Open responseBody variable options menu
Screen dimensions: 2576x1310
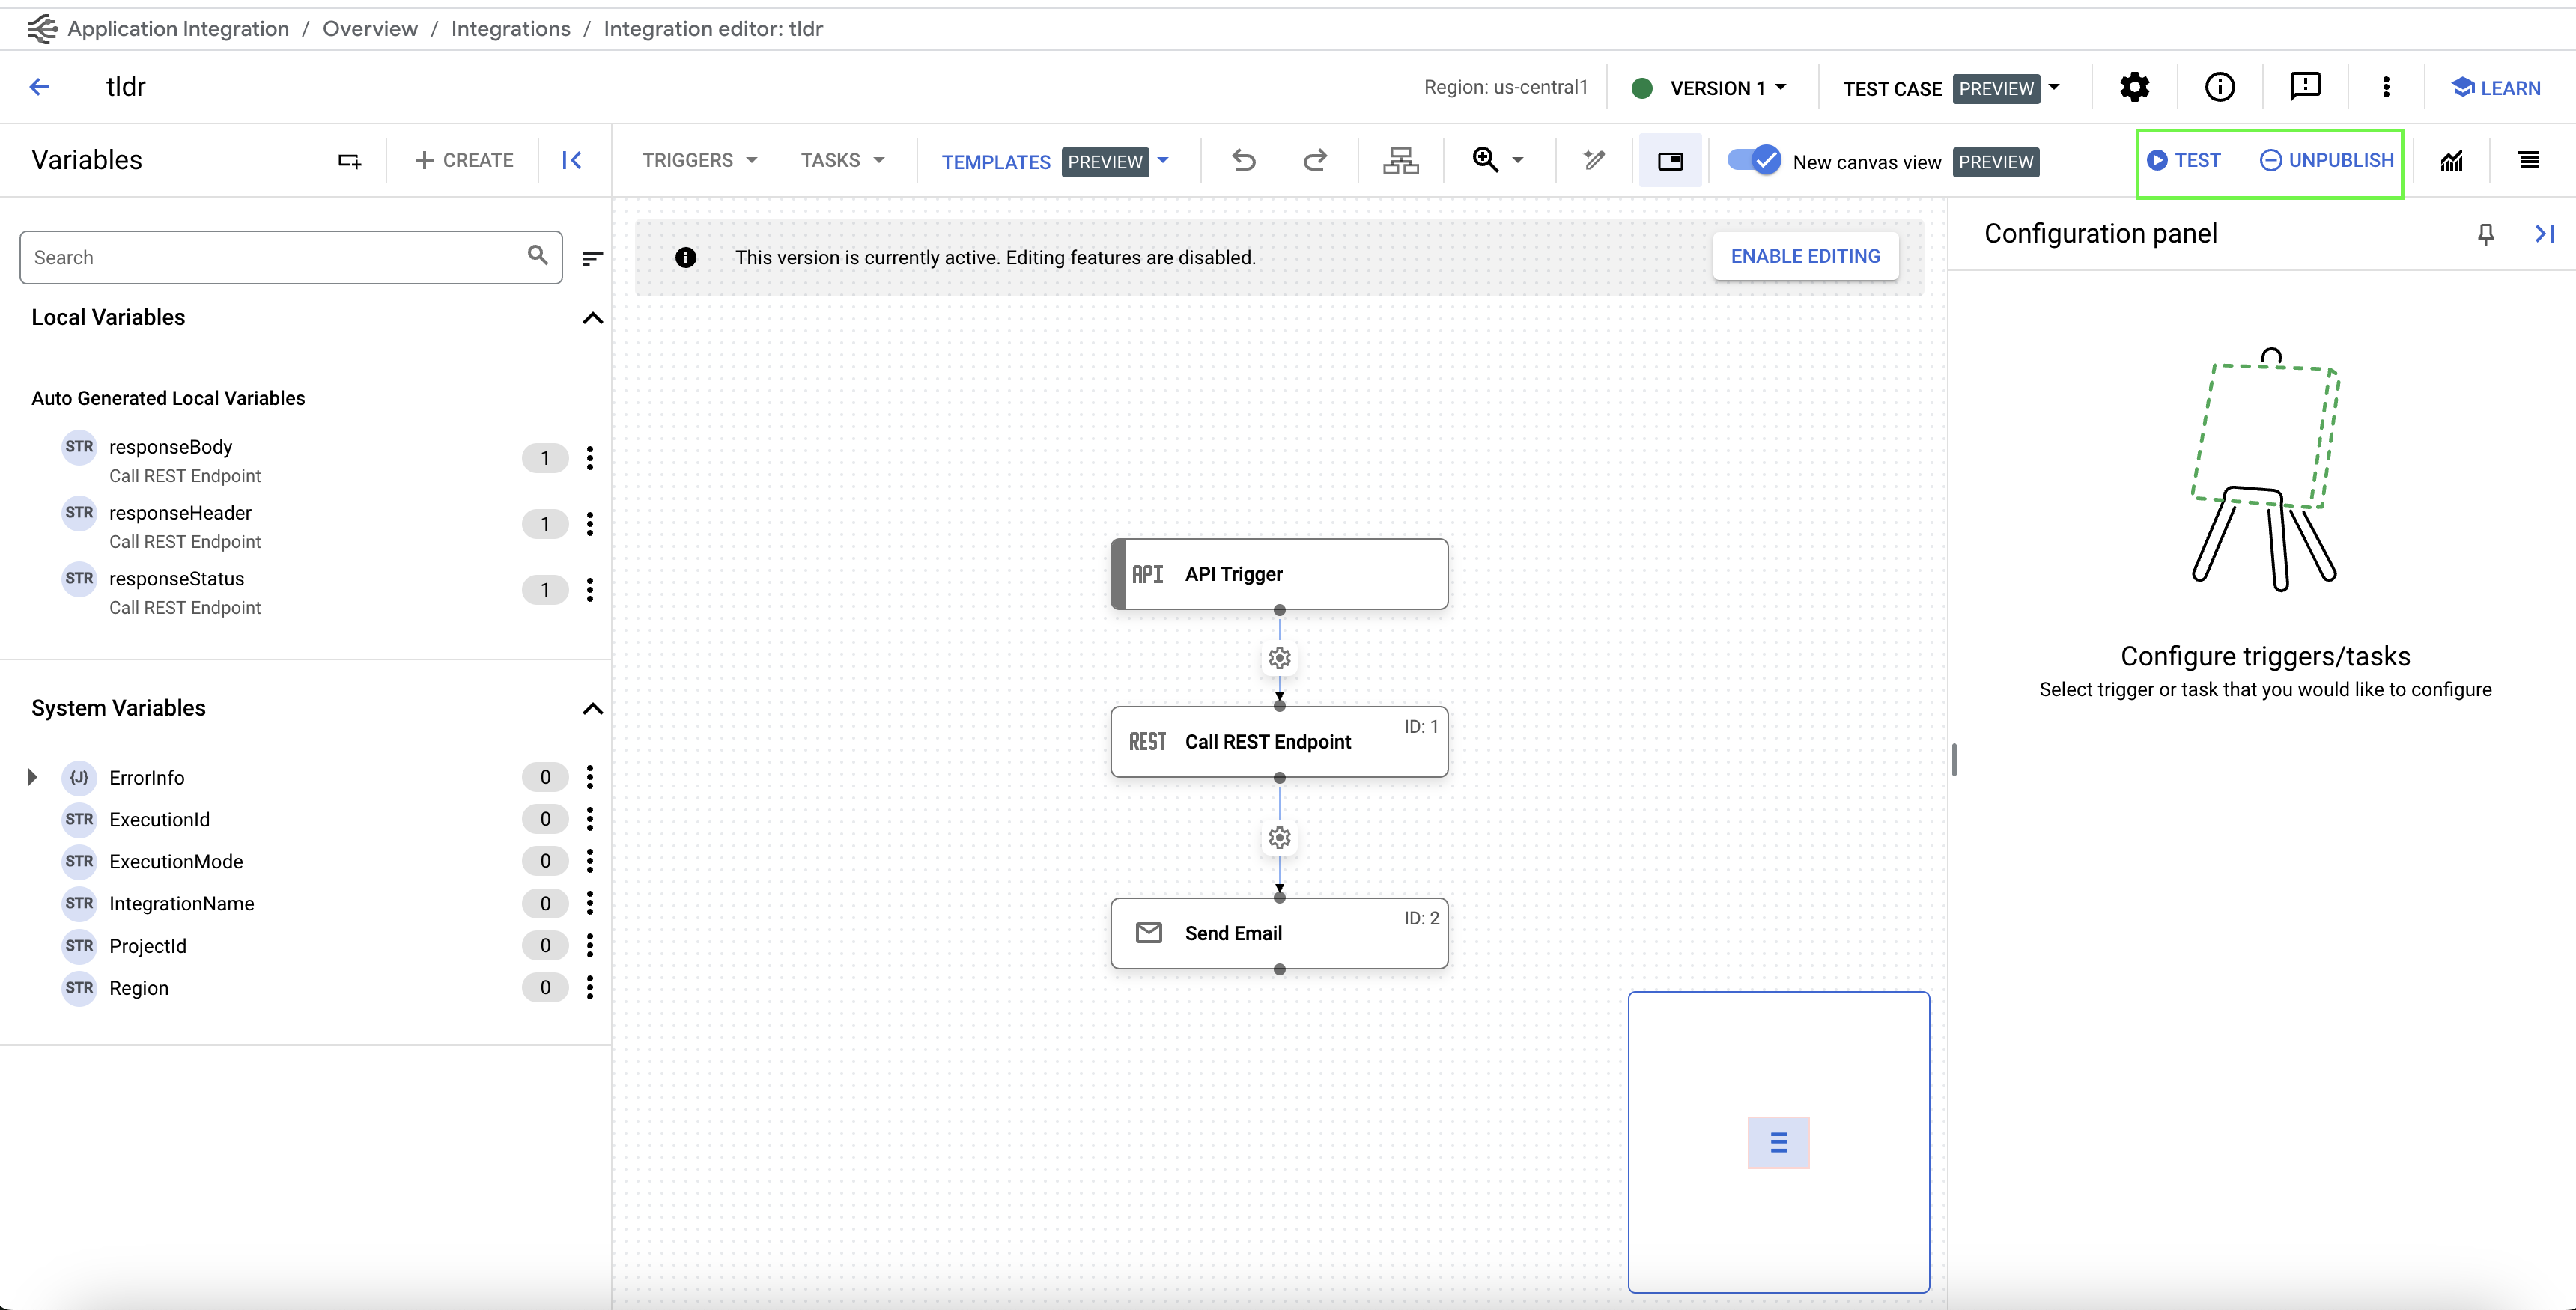[x=591, y=457]
